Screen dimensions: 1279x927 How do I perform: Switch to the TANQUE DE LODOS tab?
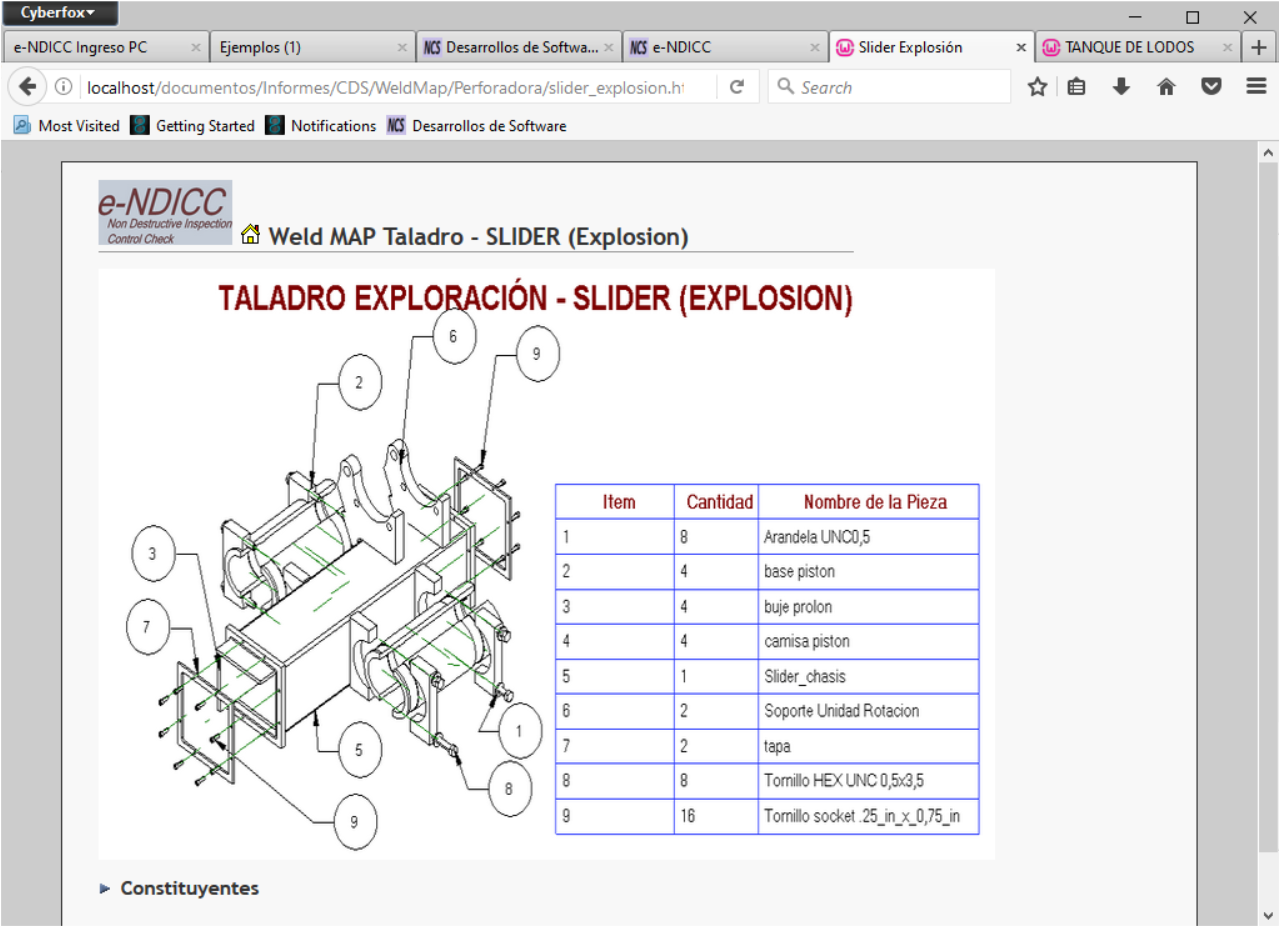coord(1128,47)
